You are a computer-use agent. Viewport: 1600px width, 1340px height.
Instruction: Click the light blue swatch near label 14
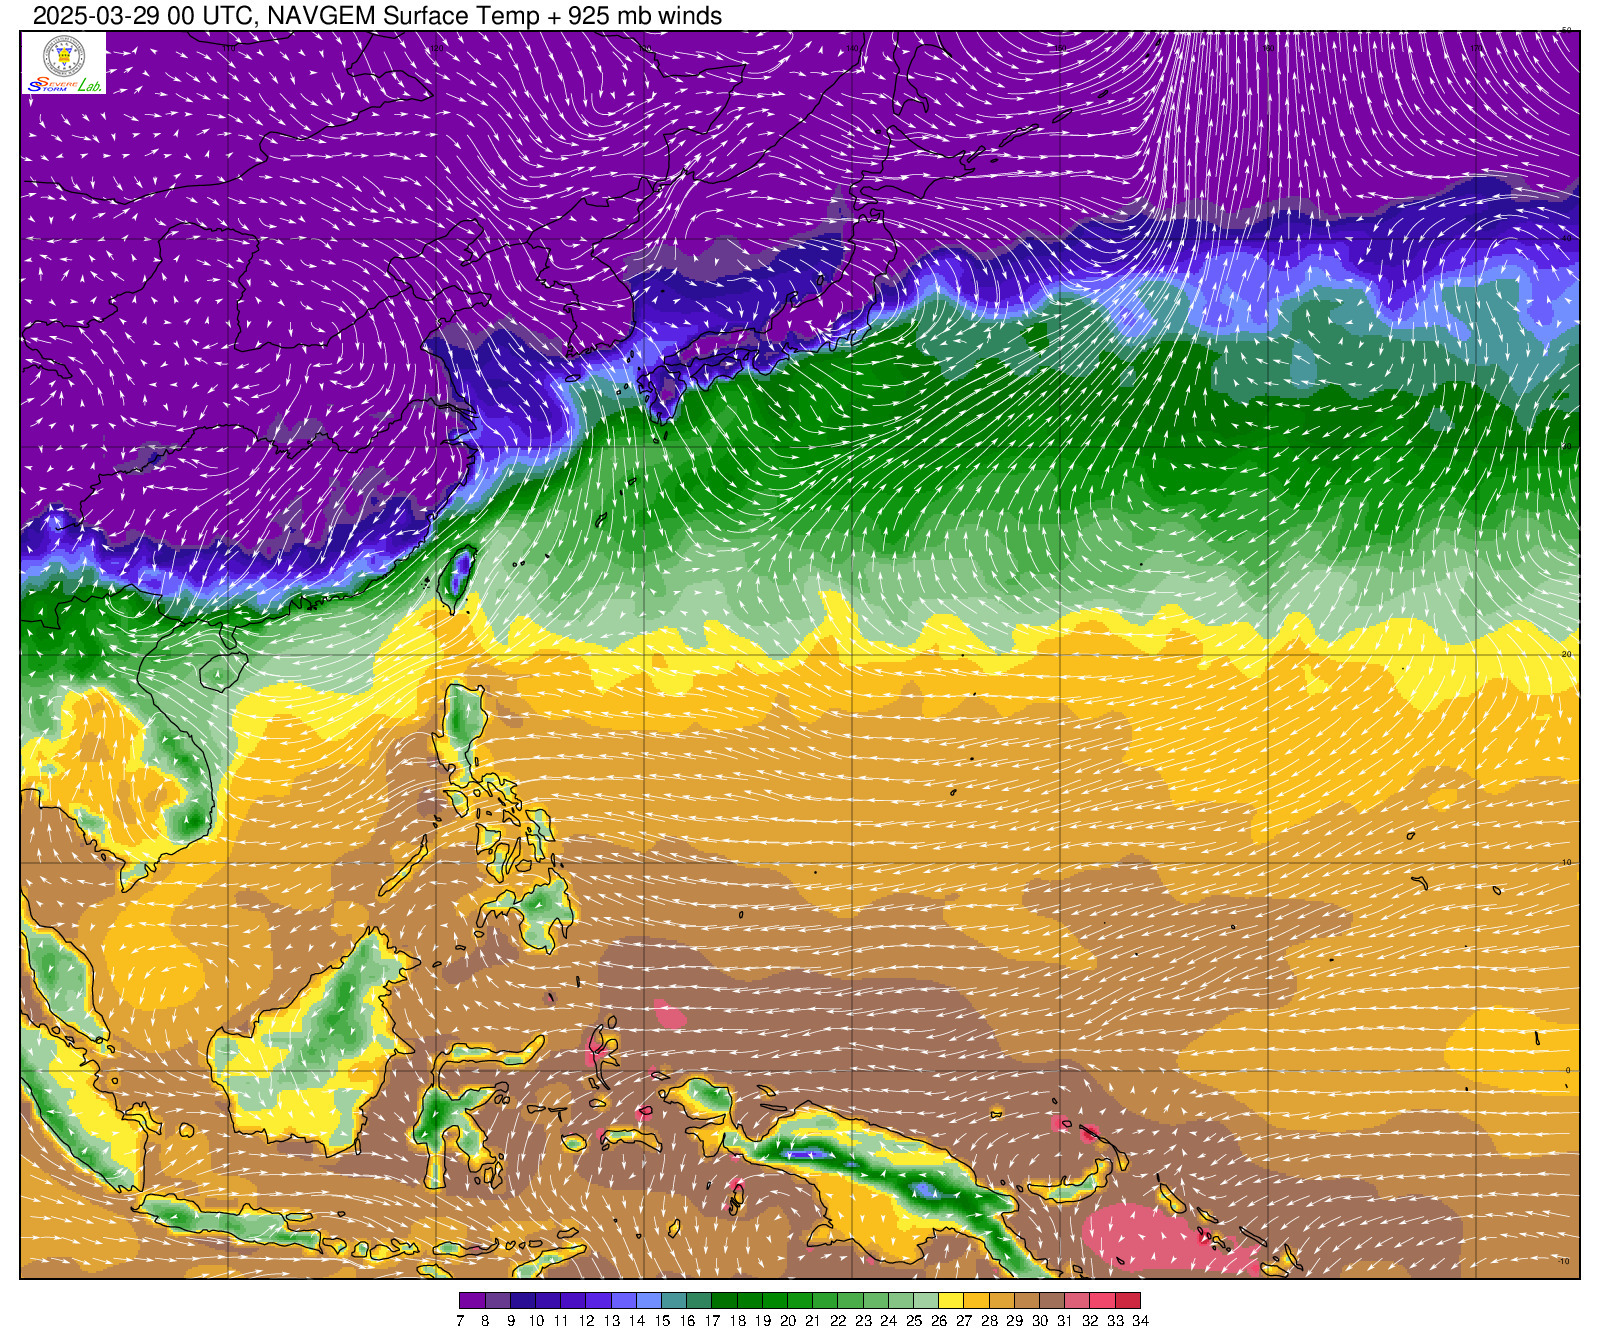click(648, 1301)
